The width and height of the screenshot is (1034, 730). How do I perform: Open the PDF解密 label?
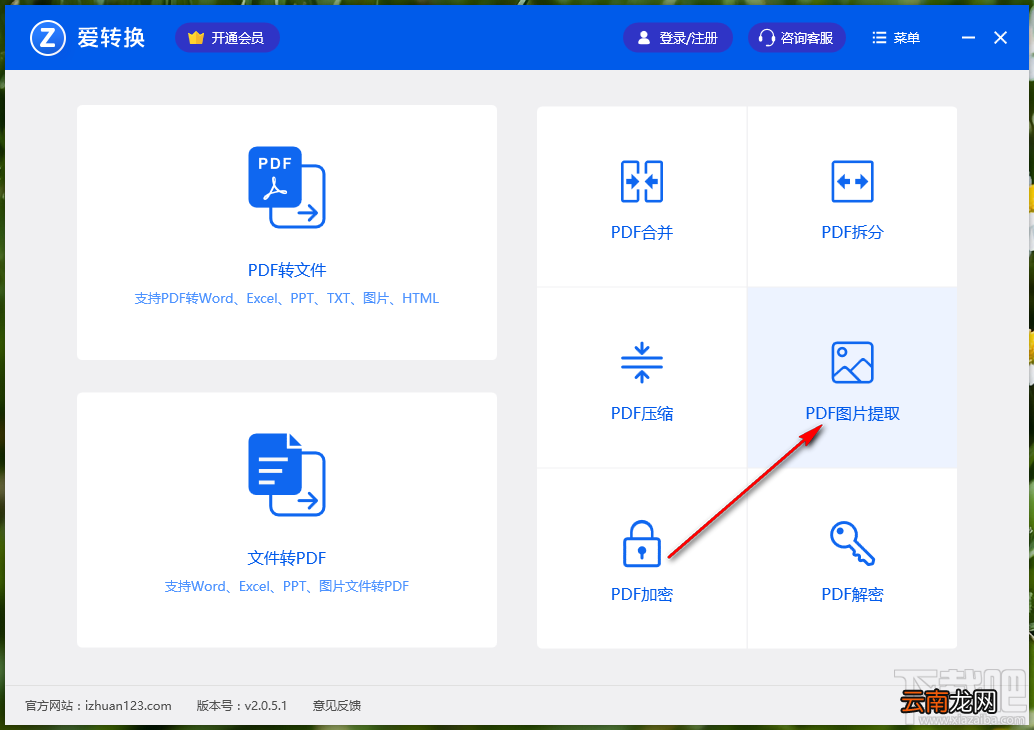(x=853, y=594)
